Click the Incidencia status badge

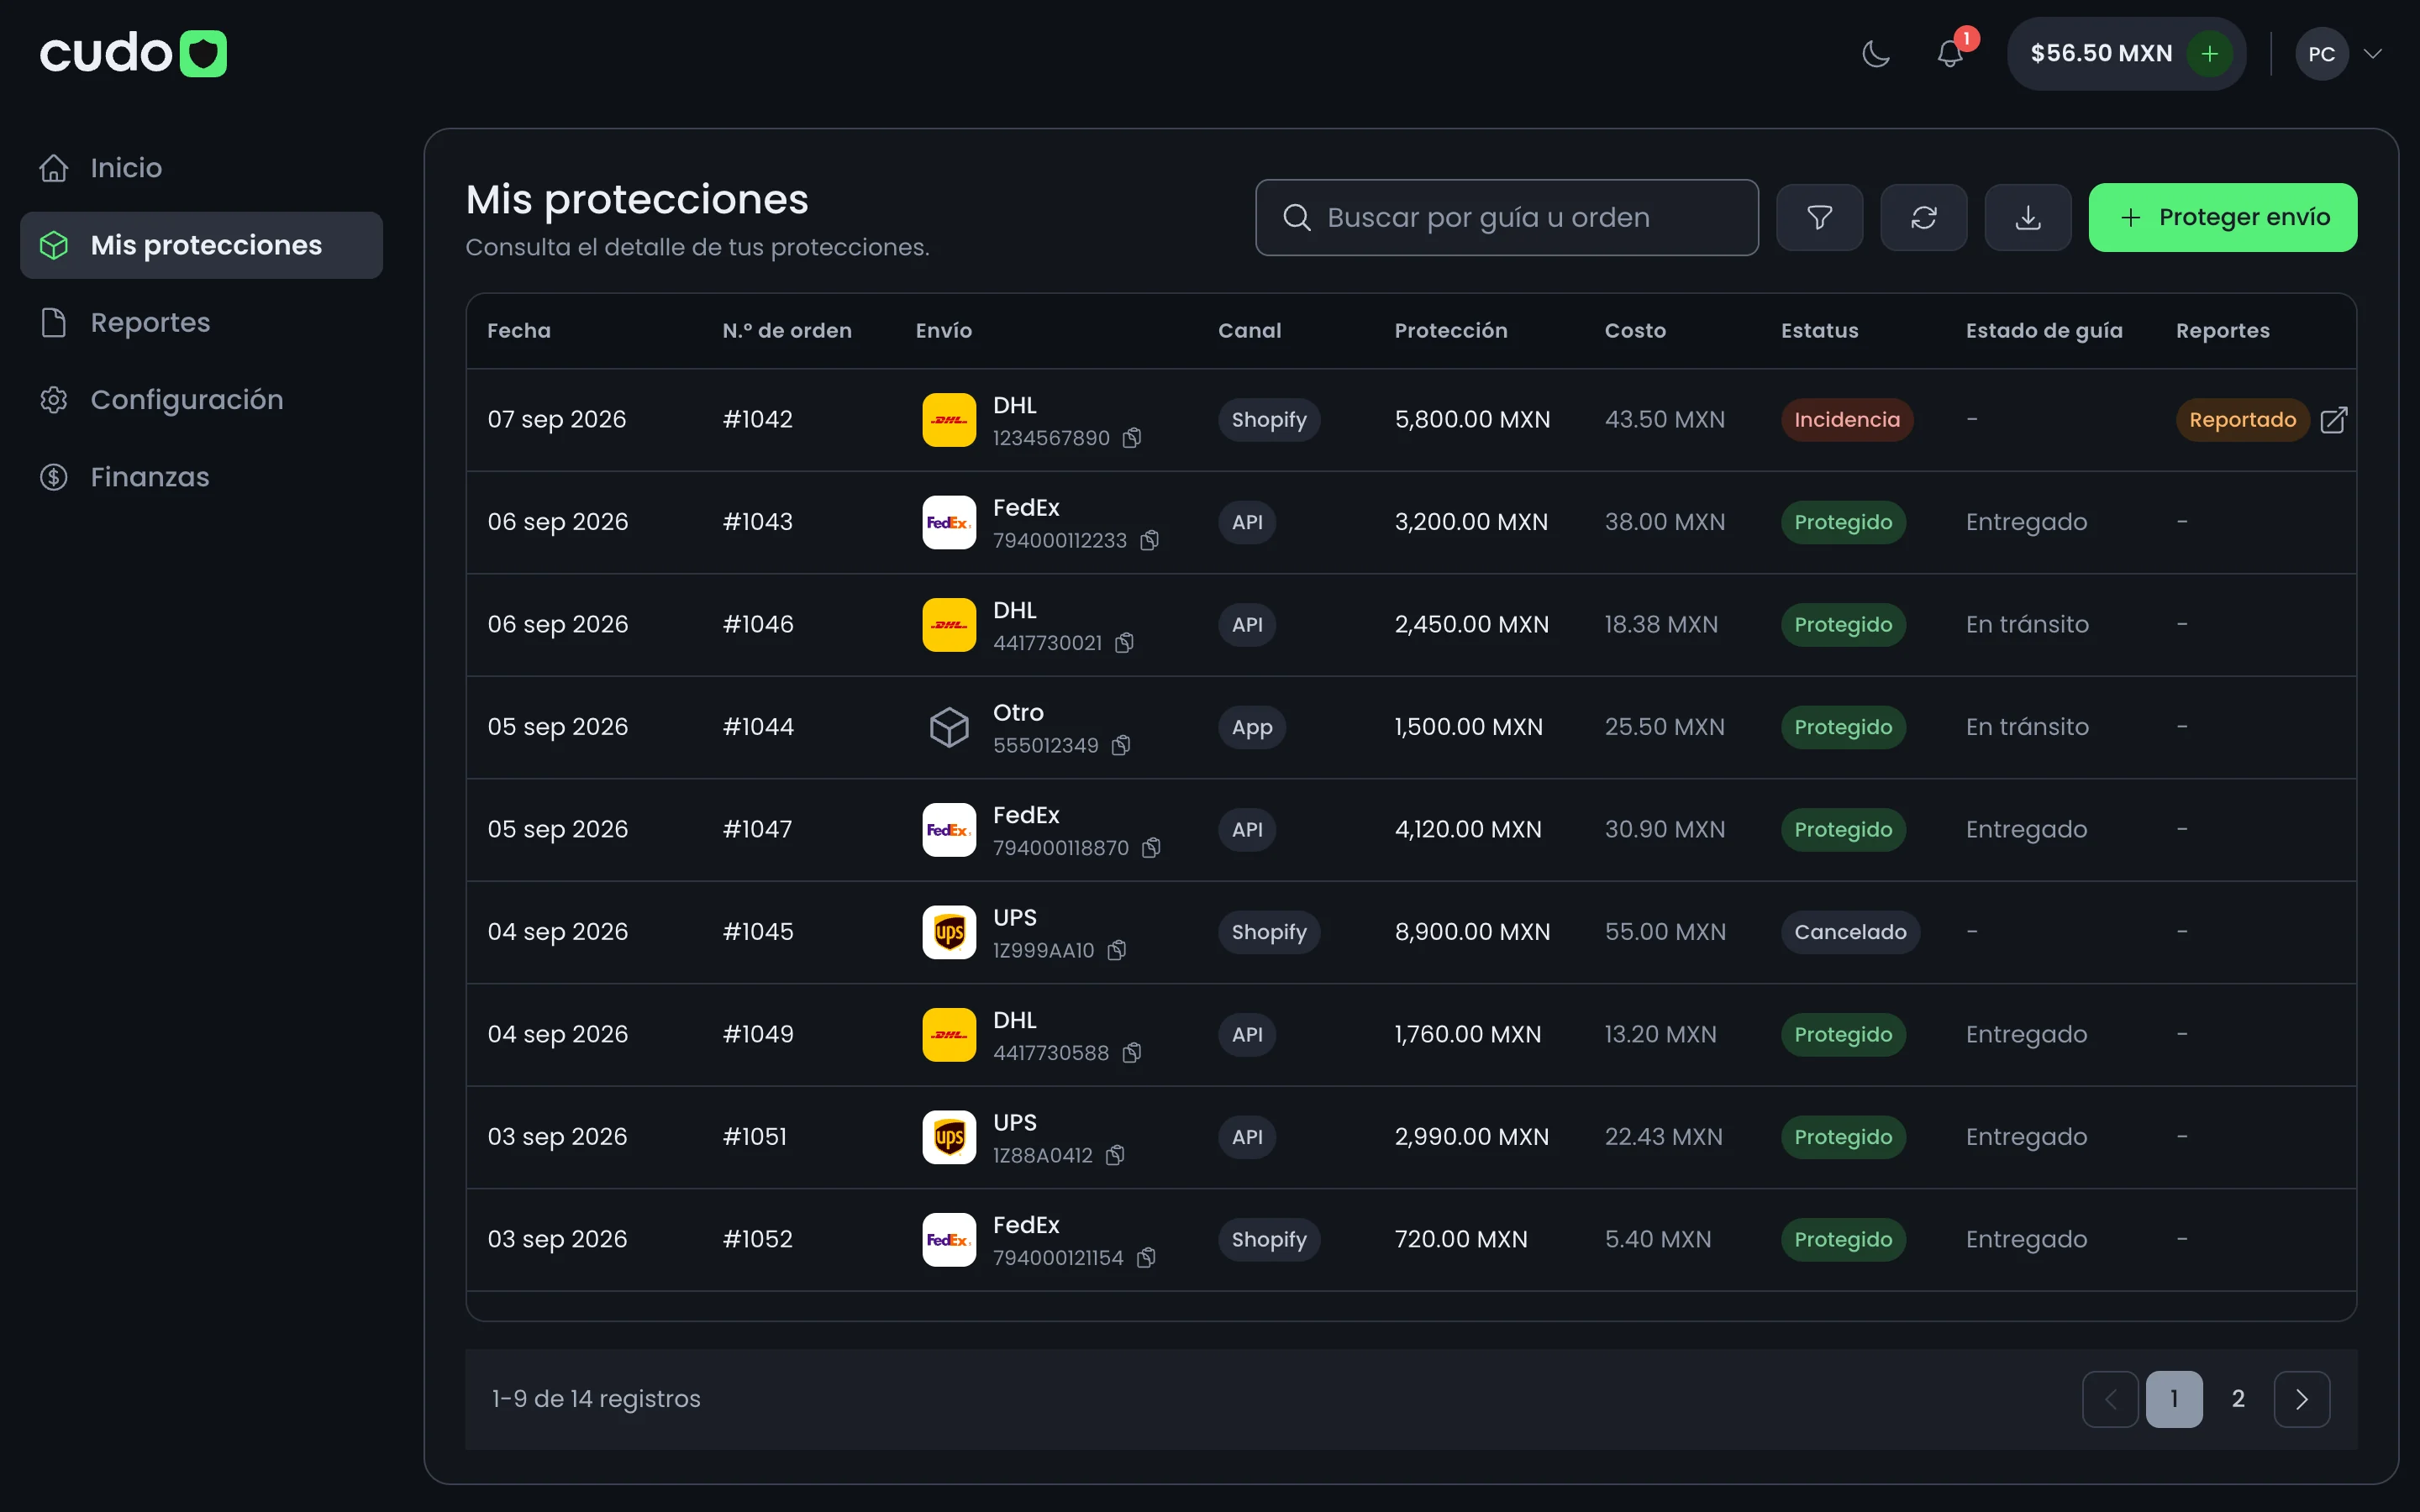(x=1847, y=420)
